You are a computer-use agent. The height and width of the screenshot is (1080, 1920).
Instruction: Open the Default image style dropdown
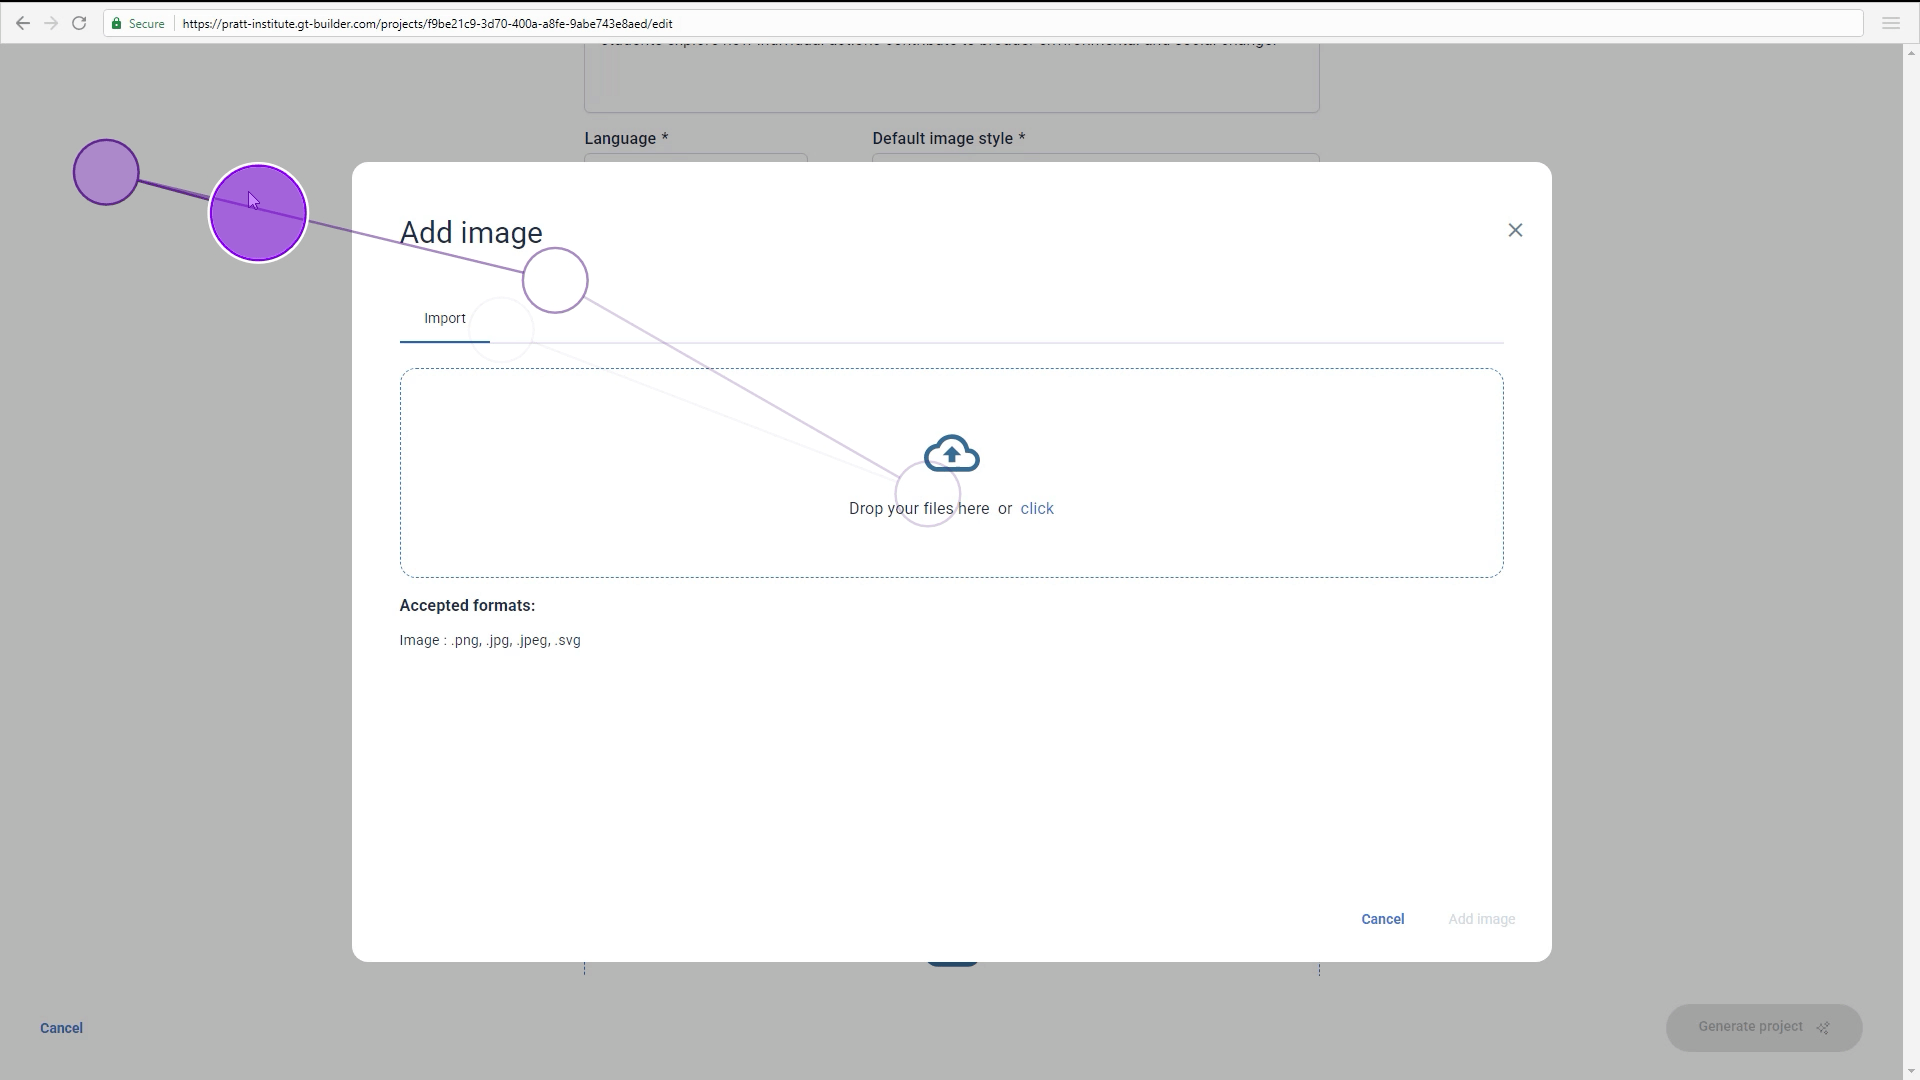click(x=1095, y=157)
